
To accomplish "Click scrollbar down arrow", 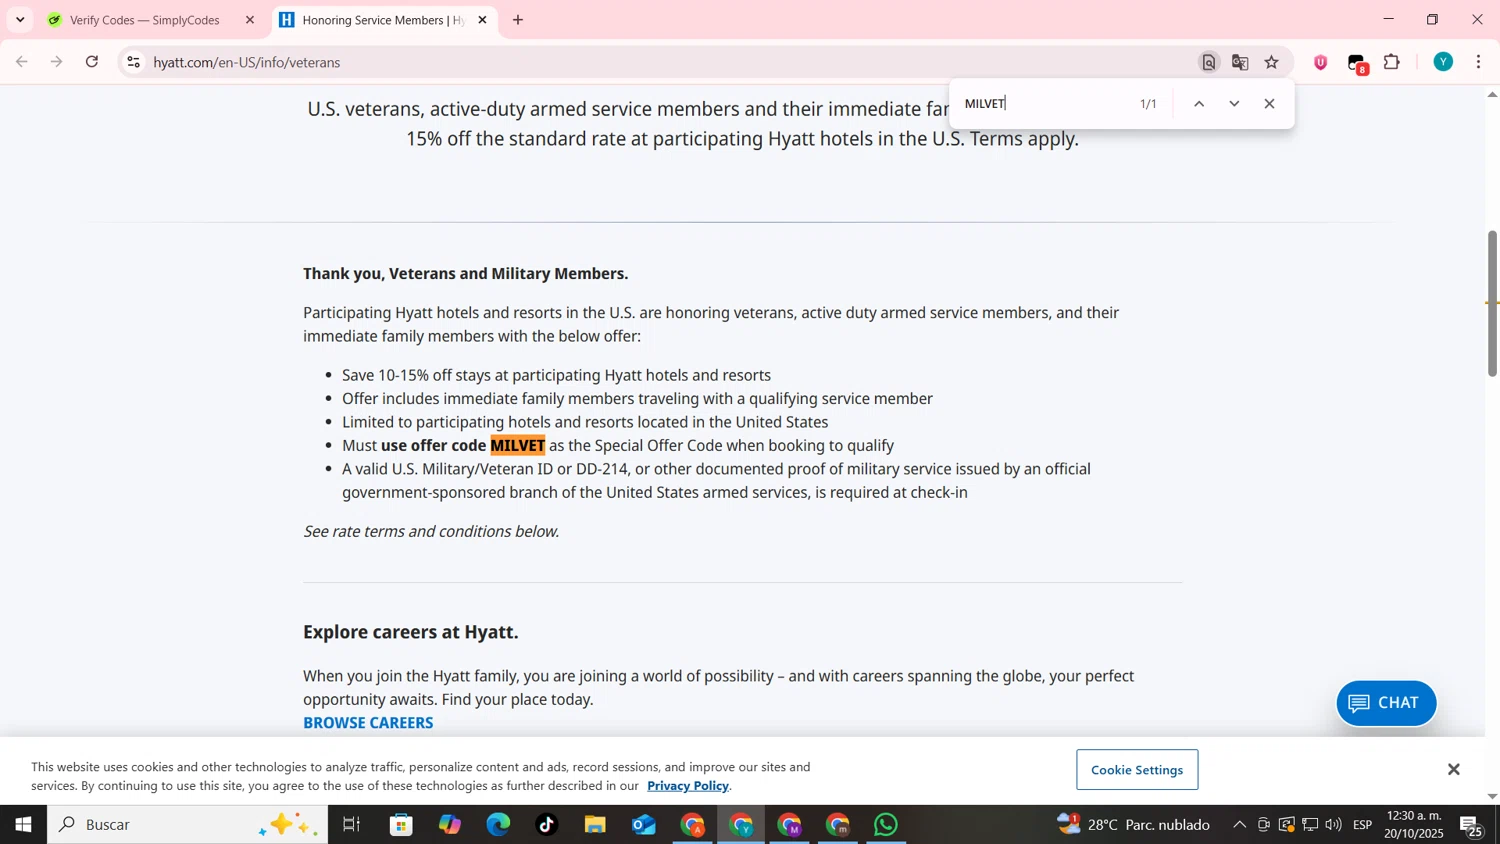I will pos(1492,797).
